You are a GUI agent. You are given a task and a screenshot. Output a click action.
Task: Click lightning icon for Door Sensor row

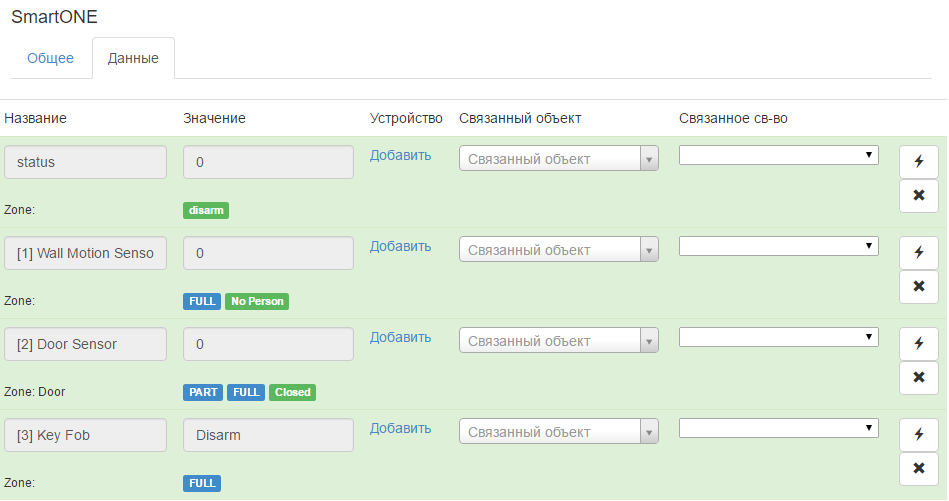coord(918,343)
